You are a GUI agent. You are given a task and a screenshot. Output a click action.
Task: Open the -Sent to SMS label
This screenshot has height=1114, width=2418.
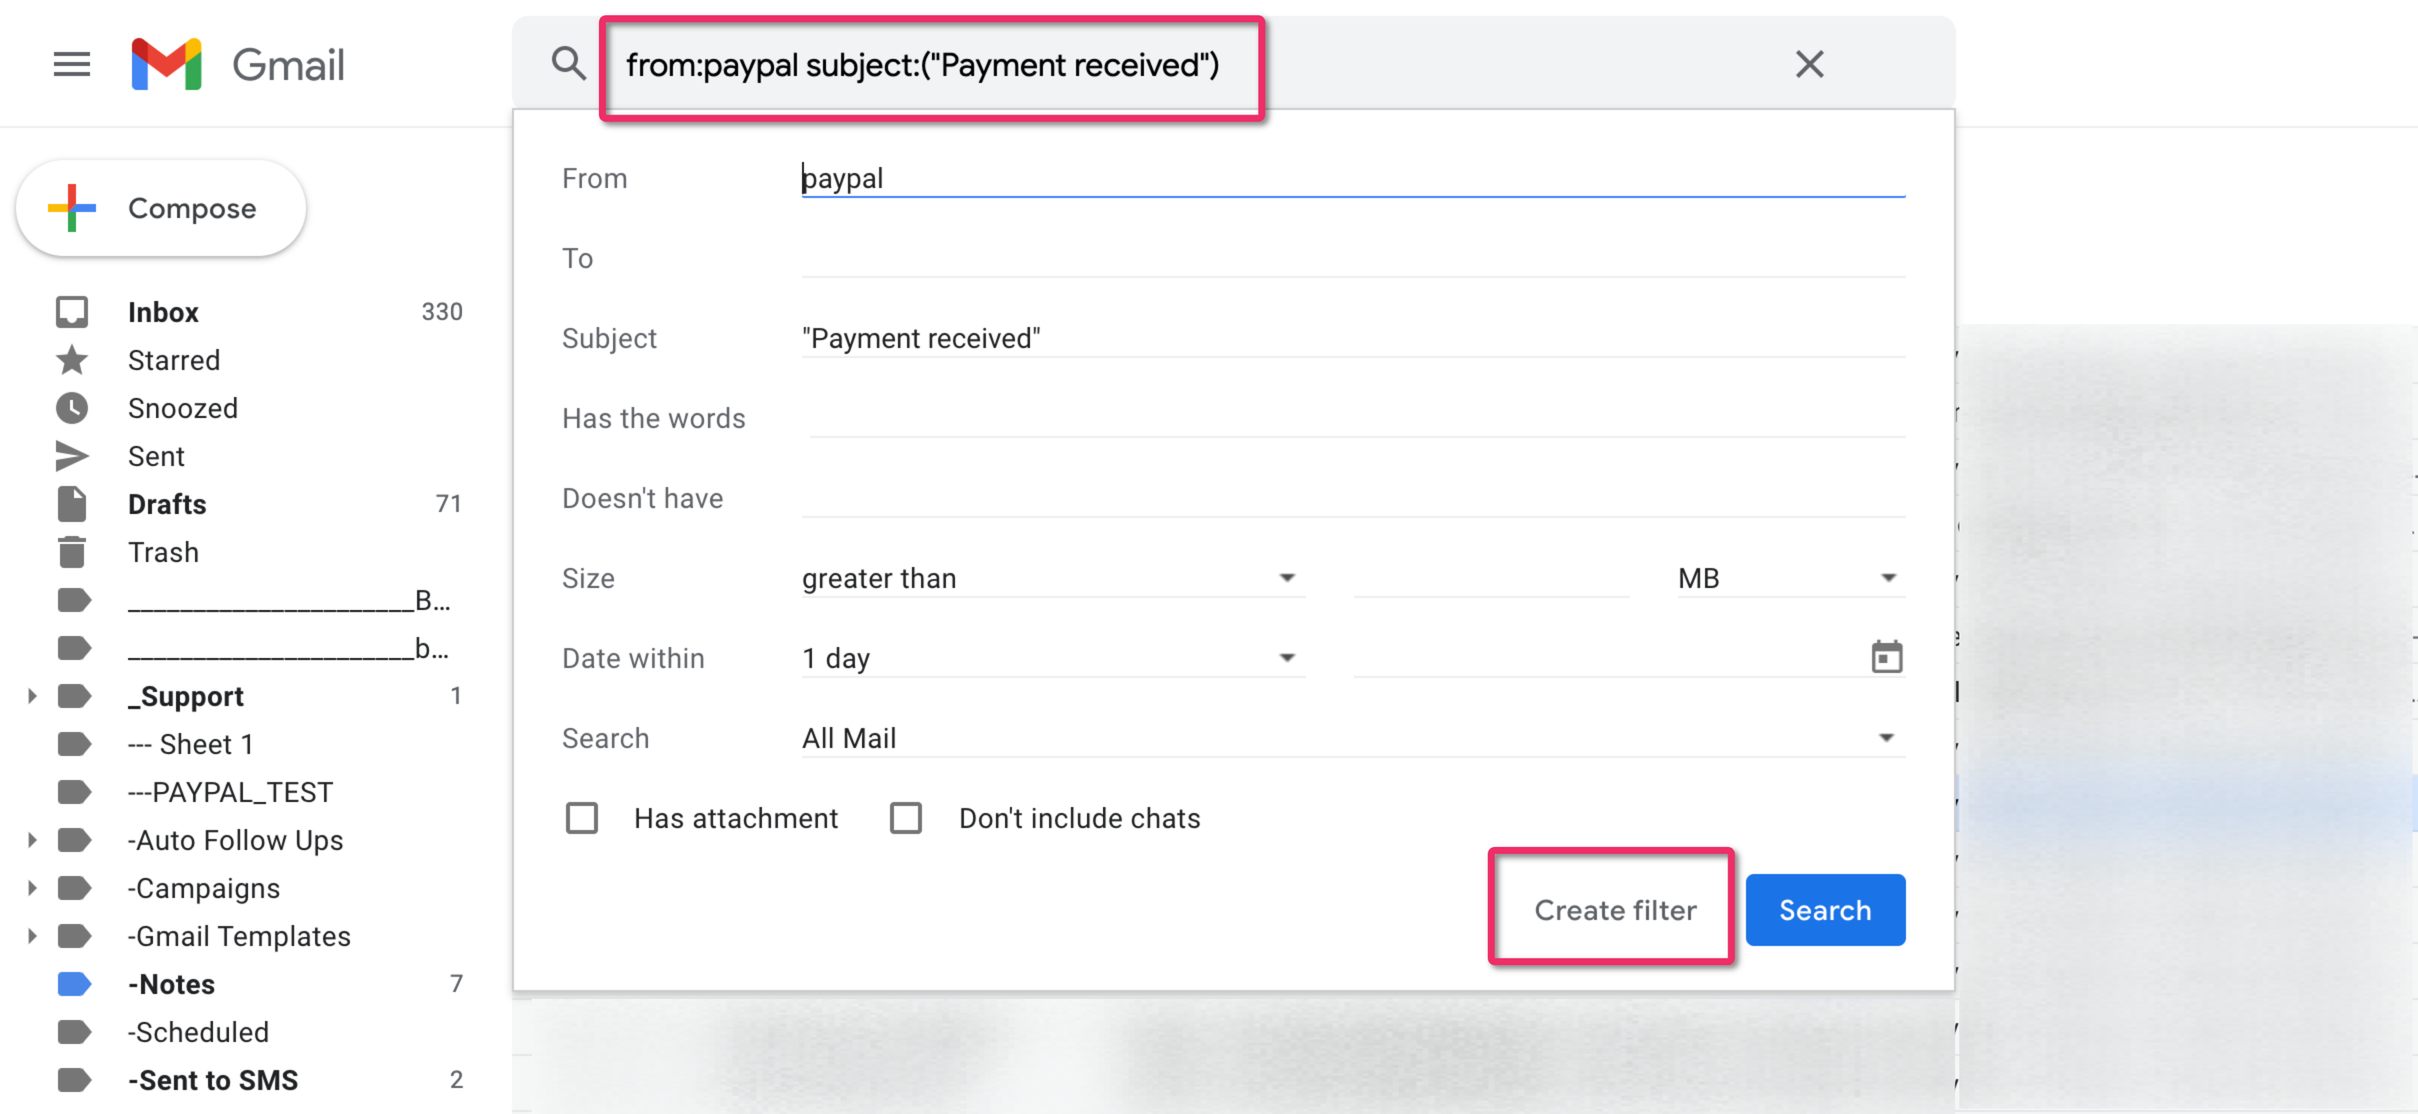[x=213, y=1080]
